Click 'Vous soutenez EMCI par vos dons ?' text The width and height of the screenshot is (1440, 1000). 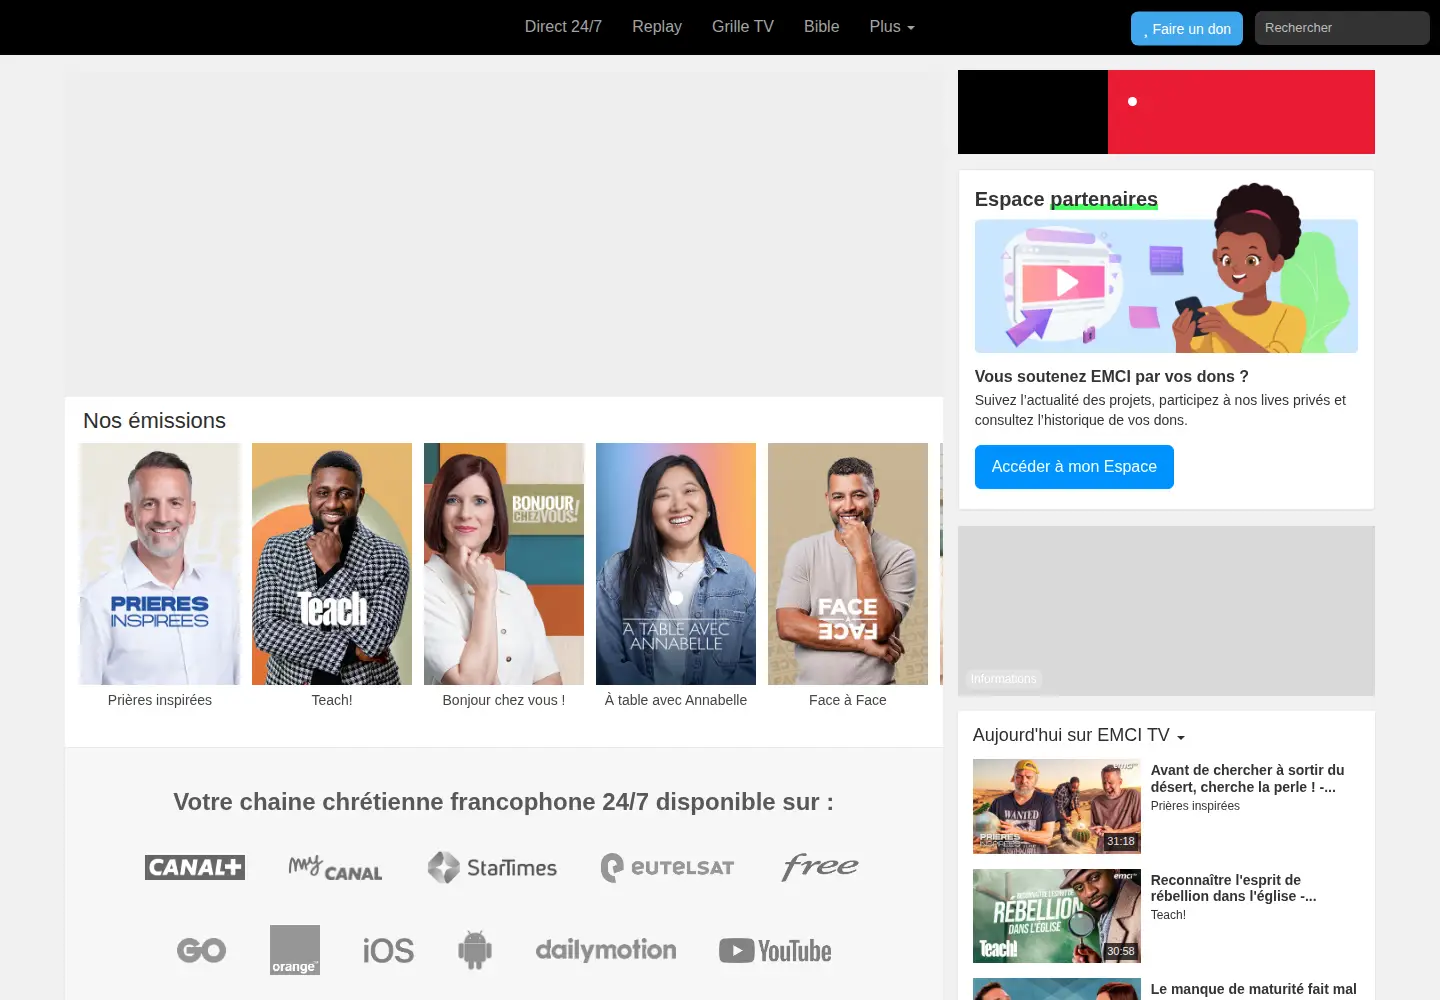[x=1112, y=376]
